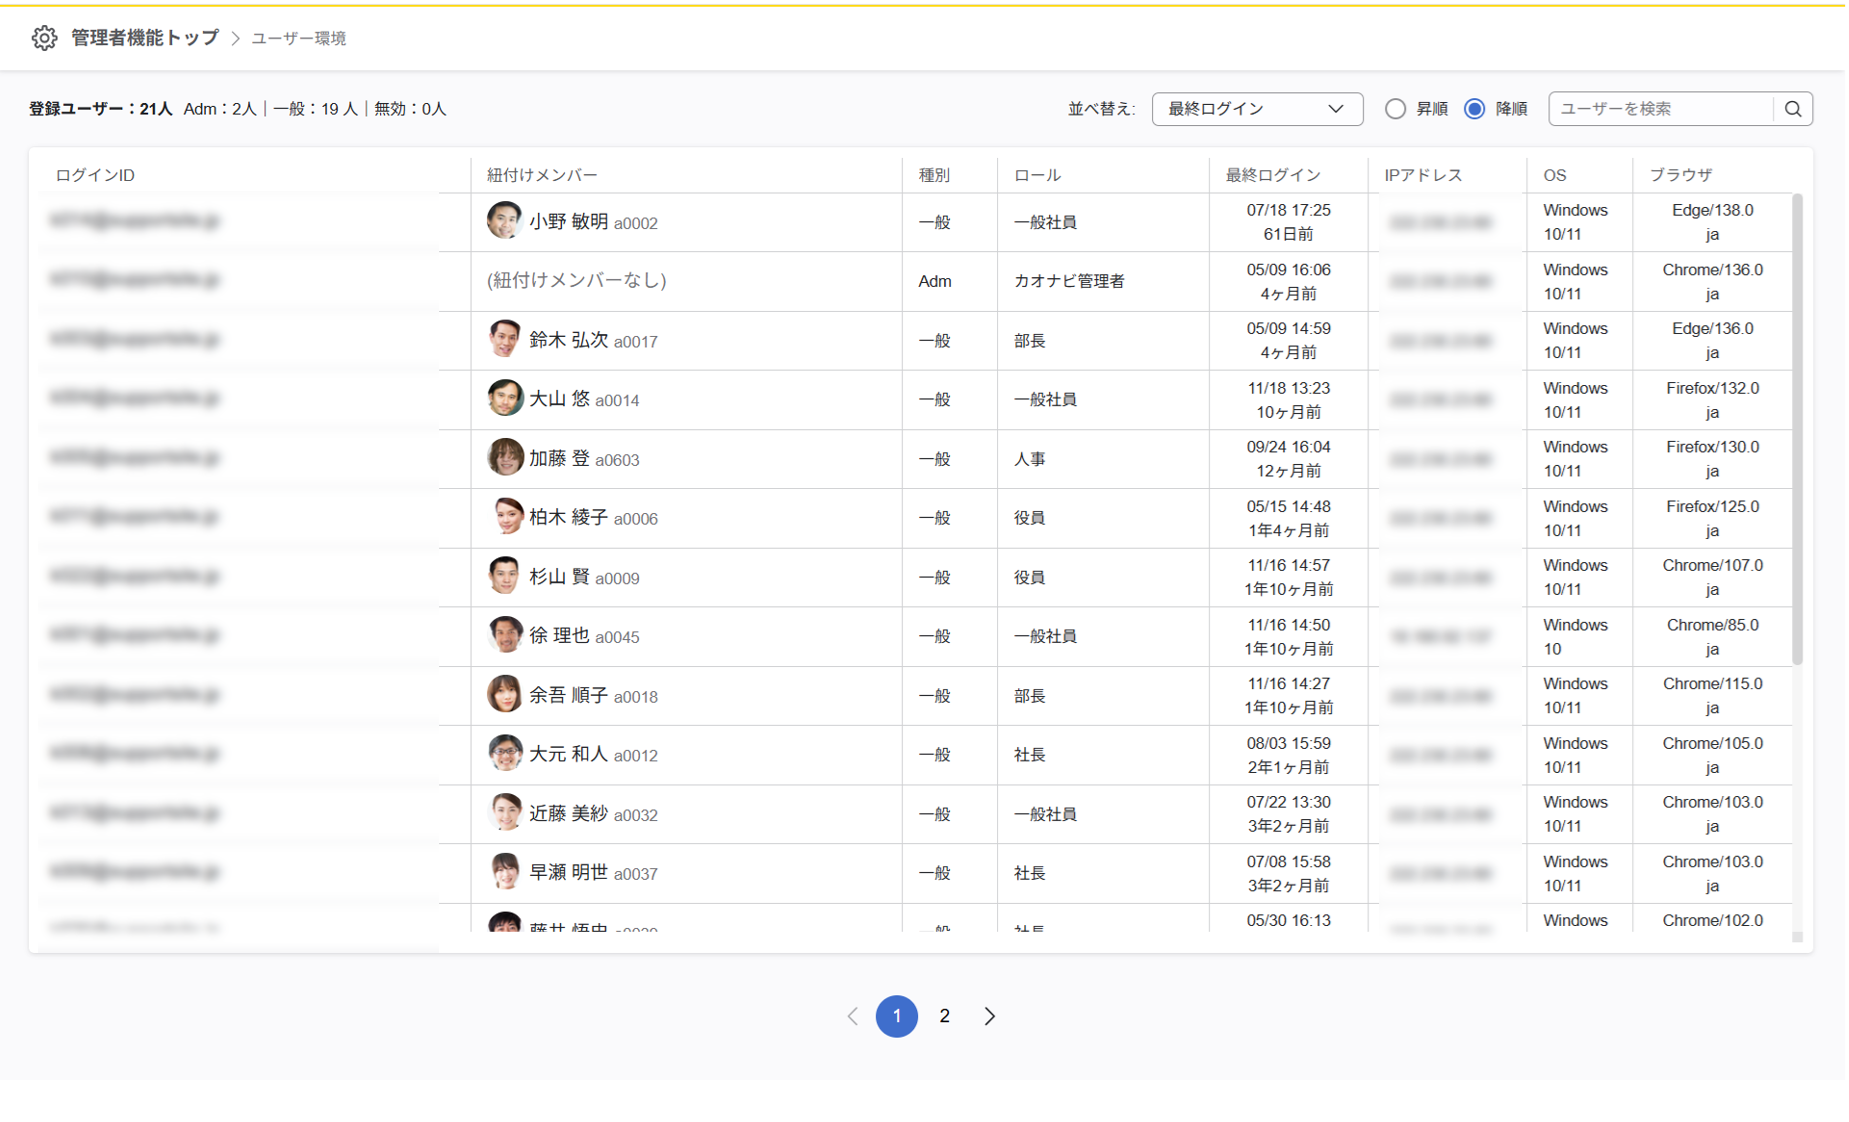Click the settings gear icon in breadcrumb
This screenshot has height=1122, width=1849.
coord(44,38)
